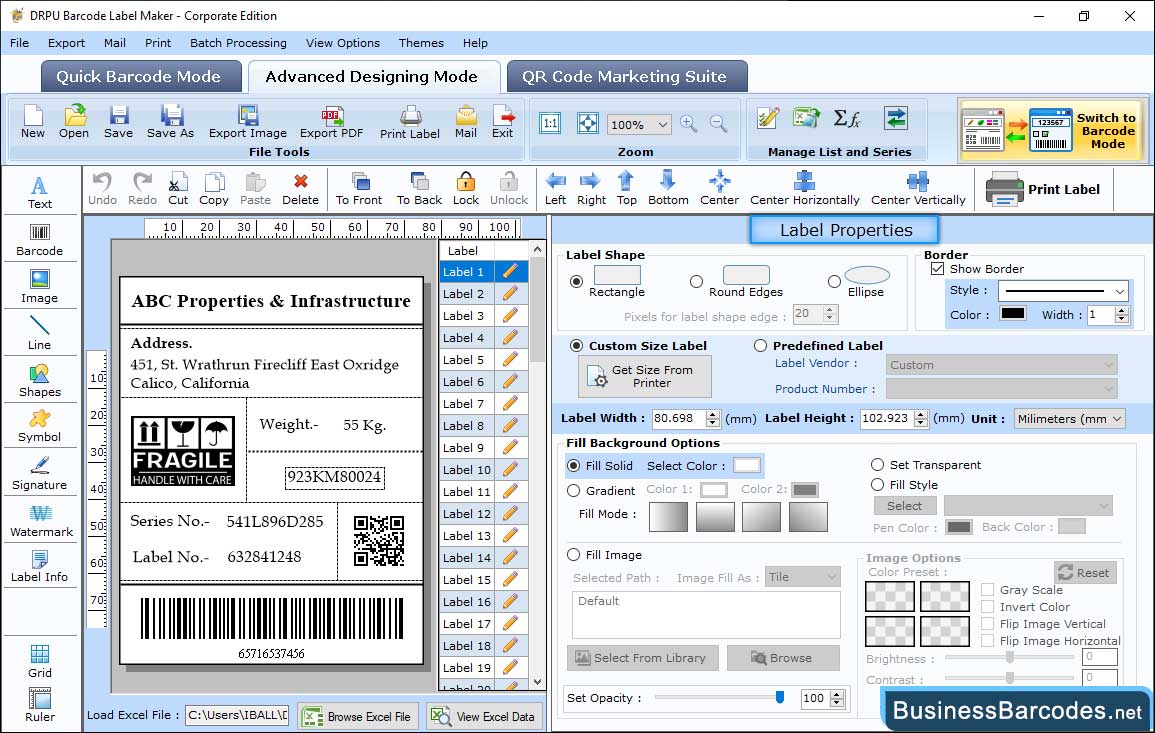1155x733 pixels.
Task: Toggle the Ruler display
Action: [40, 706]
